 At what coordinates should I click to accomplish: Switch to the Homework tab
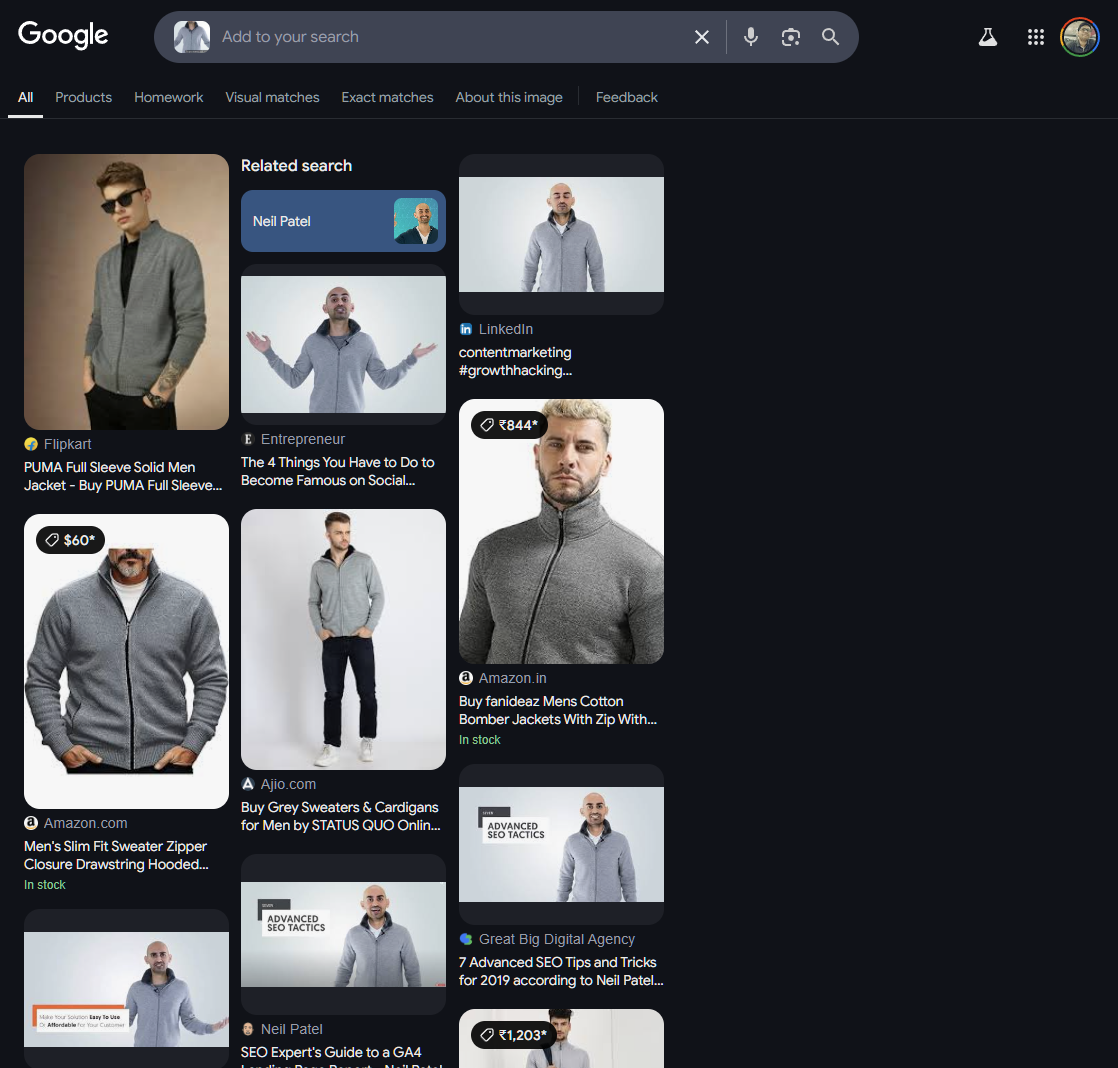point(168,98)
